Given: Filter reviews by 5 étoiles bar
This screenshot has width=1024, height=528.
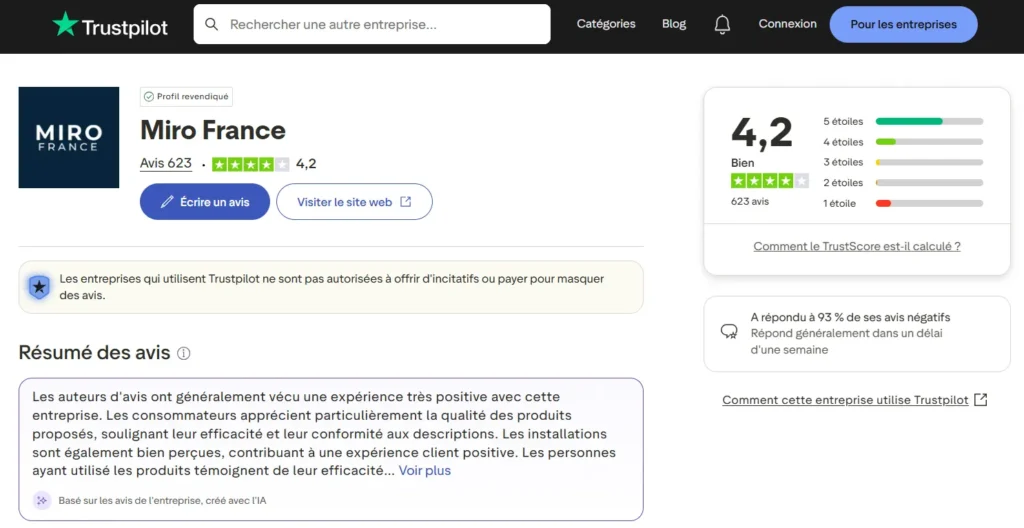Looking at the screenshot, I should click(x=929, y=121).
